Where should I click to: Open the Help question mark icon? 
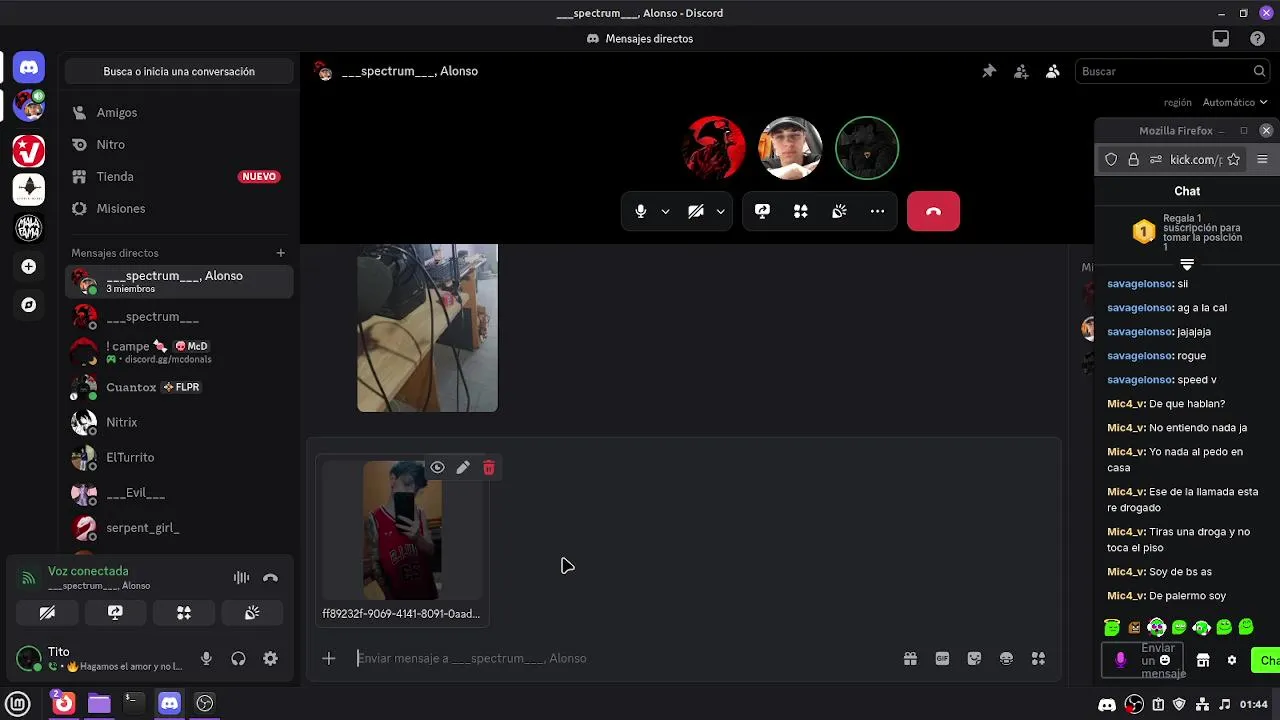click(x=1257, y=39)
